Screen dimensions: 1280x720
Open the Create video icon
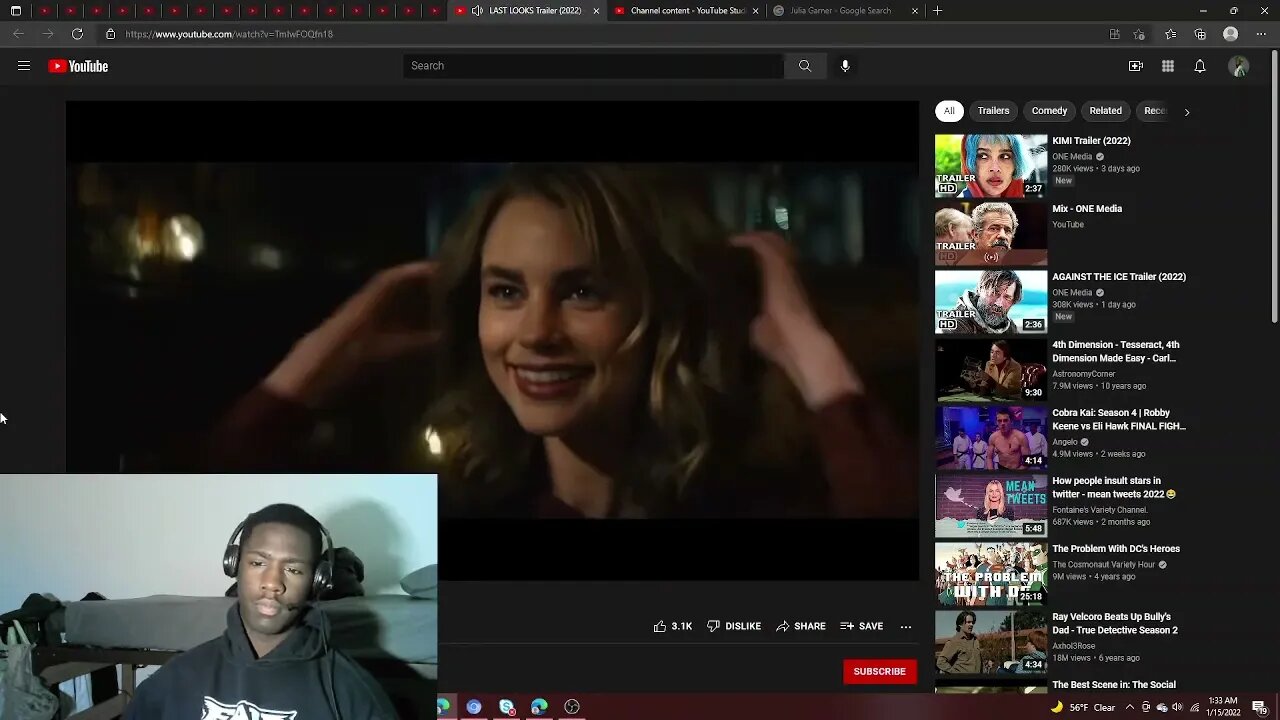coord(1136,66)
